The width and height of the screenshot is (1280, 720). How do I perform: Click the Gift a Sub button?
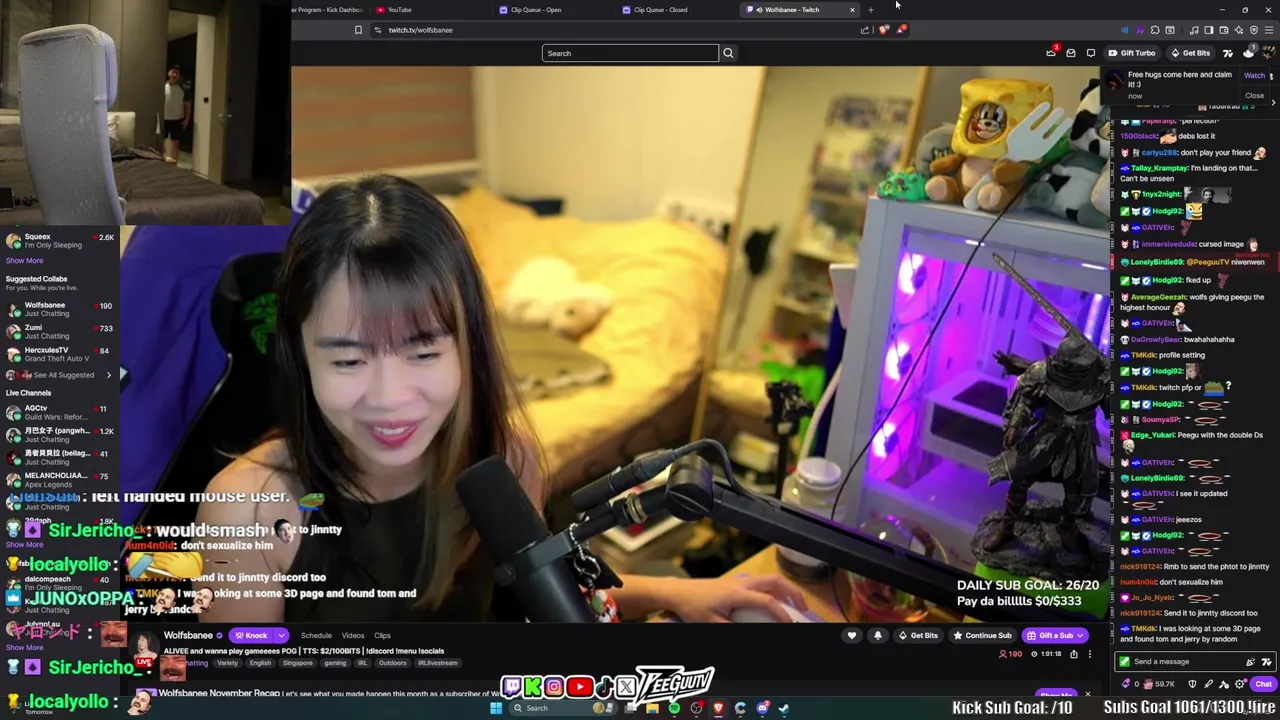click(x=1056, y=636)
